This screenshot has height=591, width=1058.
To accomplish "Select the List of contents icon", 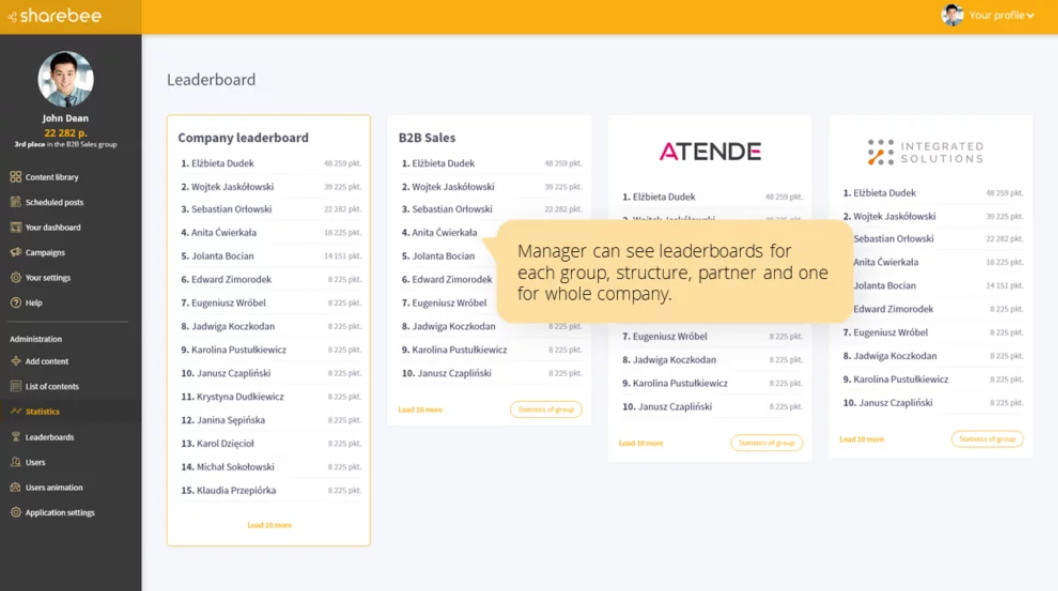I will tap(52, 386).
